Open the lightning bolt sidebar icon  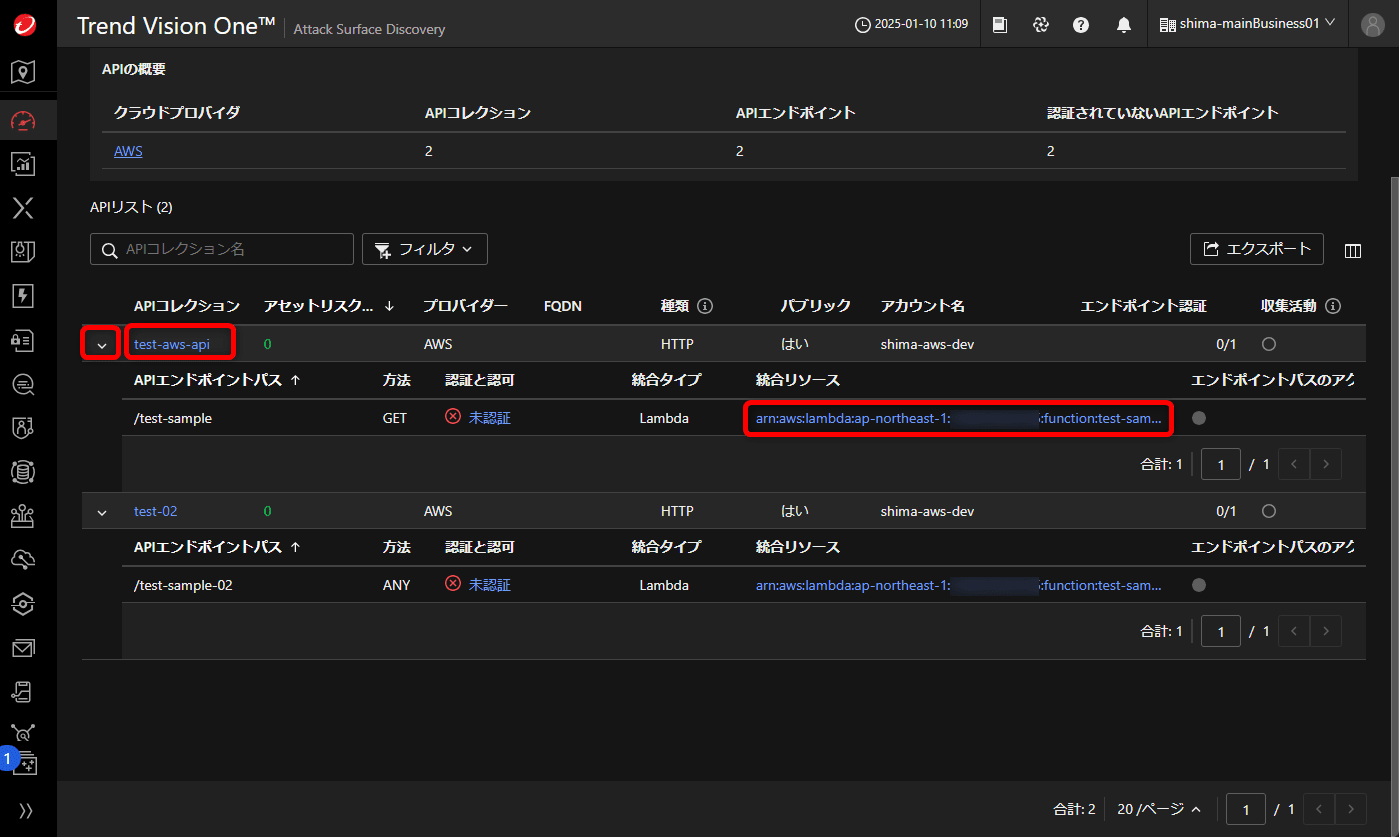point(23,295)
